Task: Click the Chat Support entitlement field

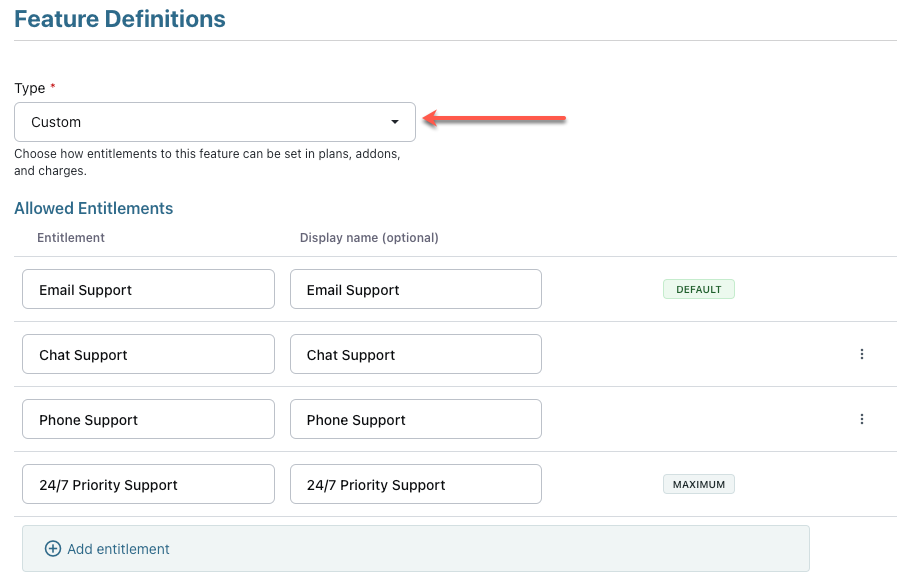Action: click(148, 354)
